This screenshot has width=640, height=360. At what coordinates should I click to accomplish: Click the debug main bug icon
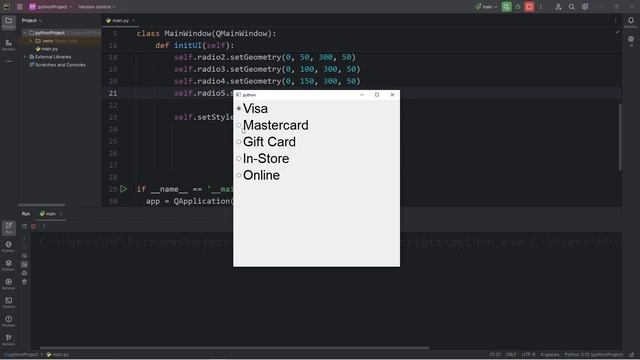(518, 7)
